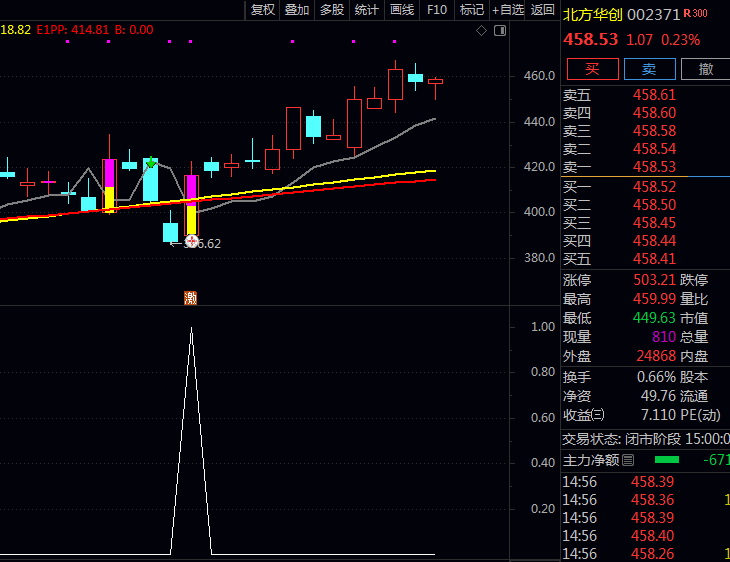The height and width of the screenshot is (562, 730).
Task: Click the green 主力净额 bar indicator
Action: pos(667,460)
